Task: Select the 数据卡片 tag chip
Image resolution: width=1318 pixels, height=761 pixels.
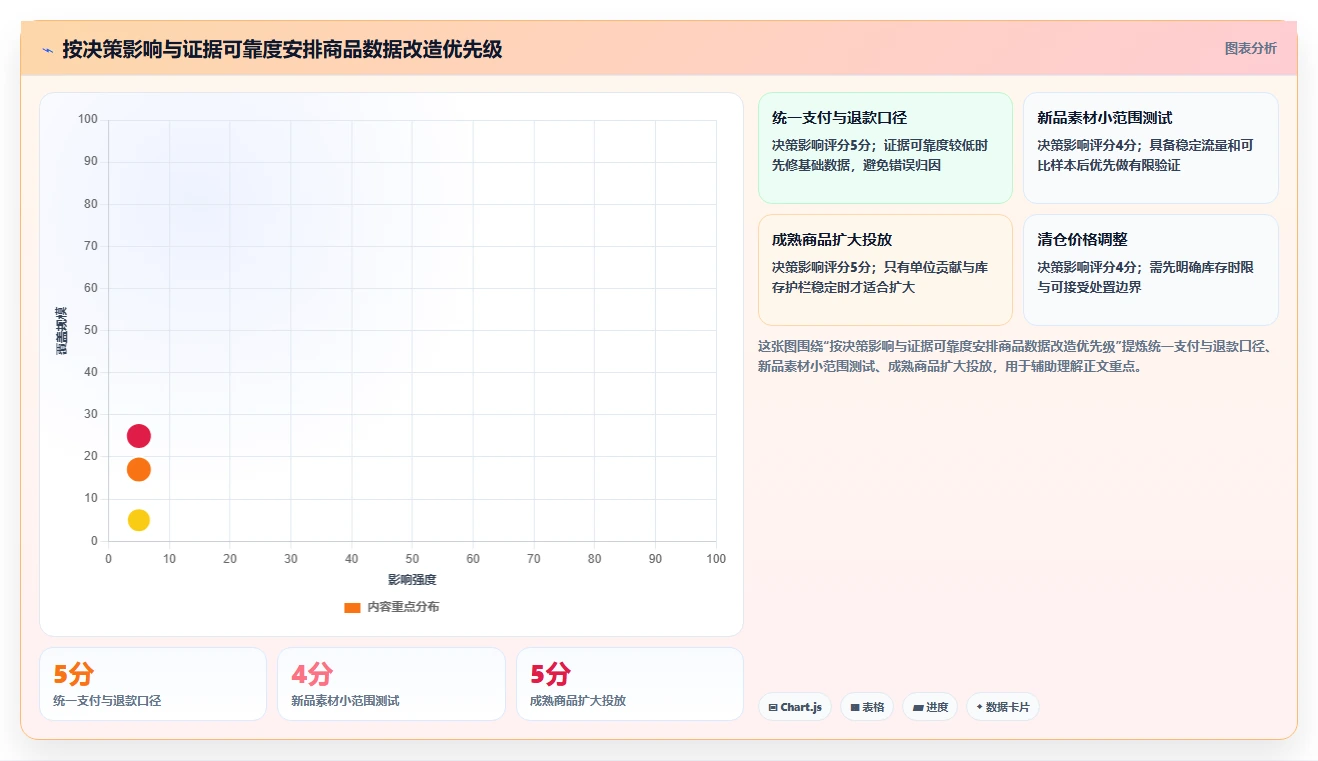Action: 1002,707
